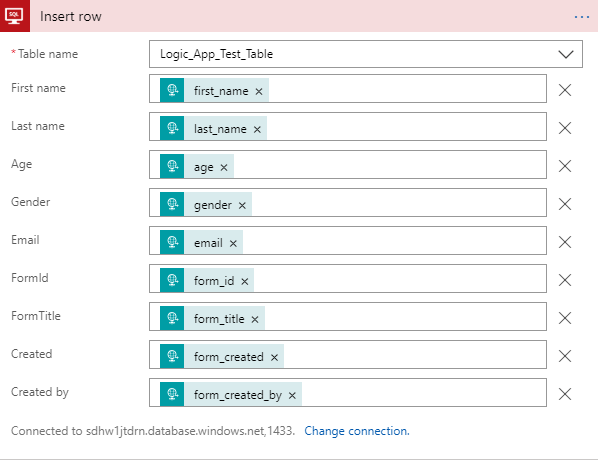Expand the Table name dropdown
Image resolution: width=598 pixels, height=460 pixels.
coord(566,54)
